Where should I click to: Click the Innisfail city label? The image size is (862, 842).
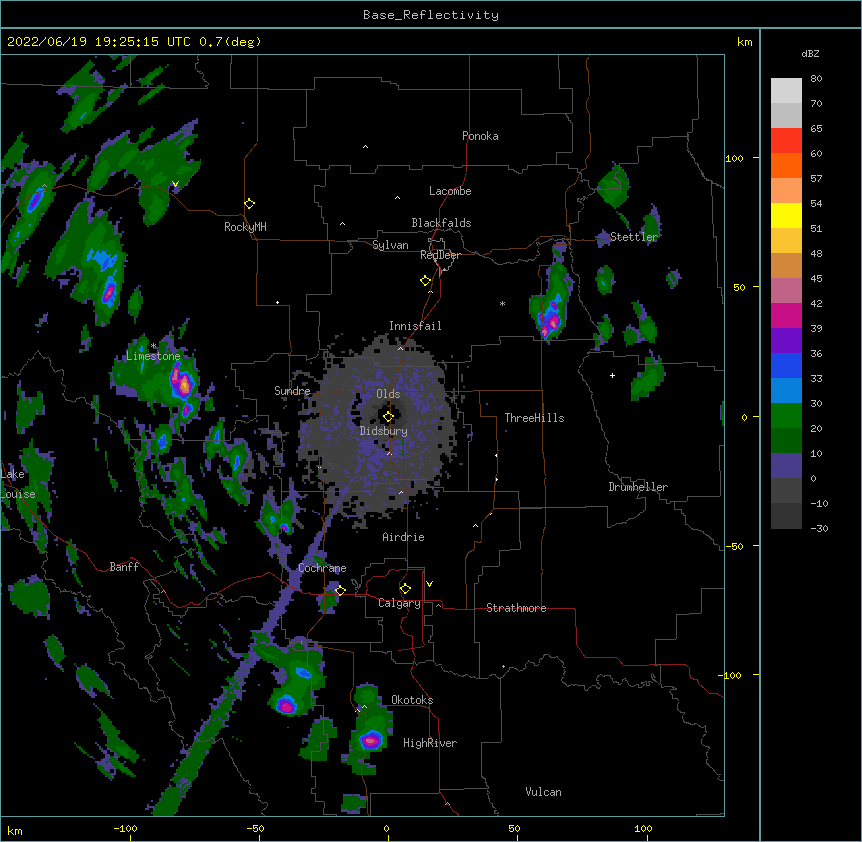point(415,326)
